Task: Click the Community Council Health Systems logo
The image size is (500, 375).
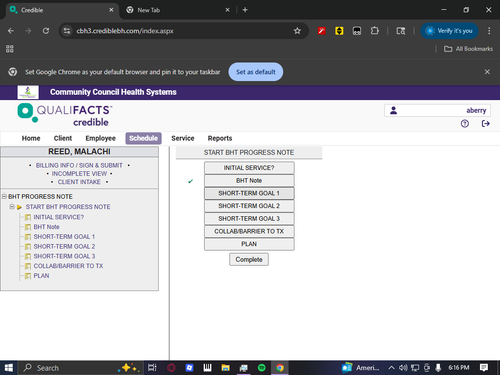Action: [28, 92]
